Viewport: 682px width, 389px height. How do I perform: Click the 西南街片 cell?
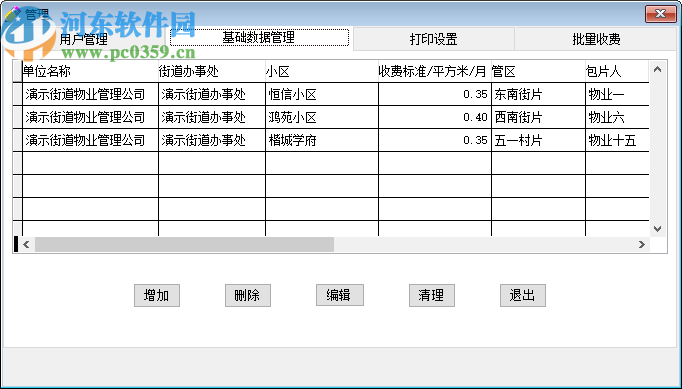coord(538,117)
